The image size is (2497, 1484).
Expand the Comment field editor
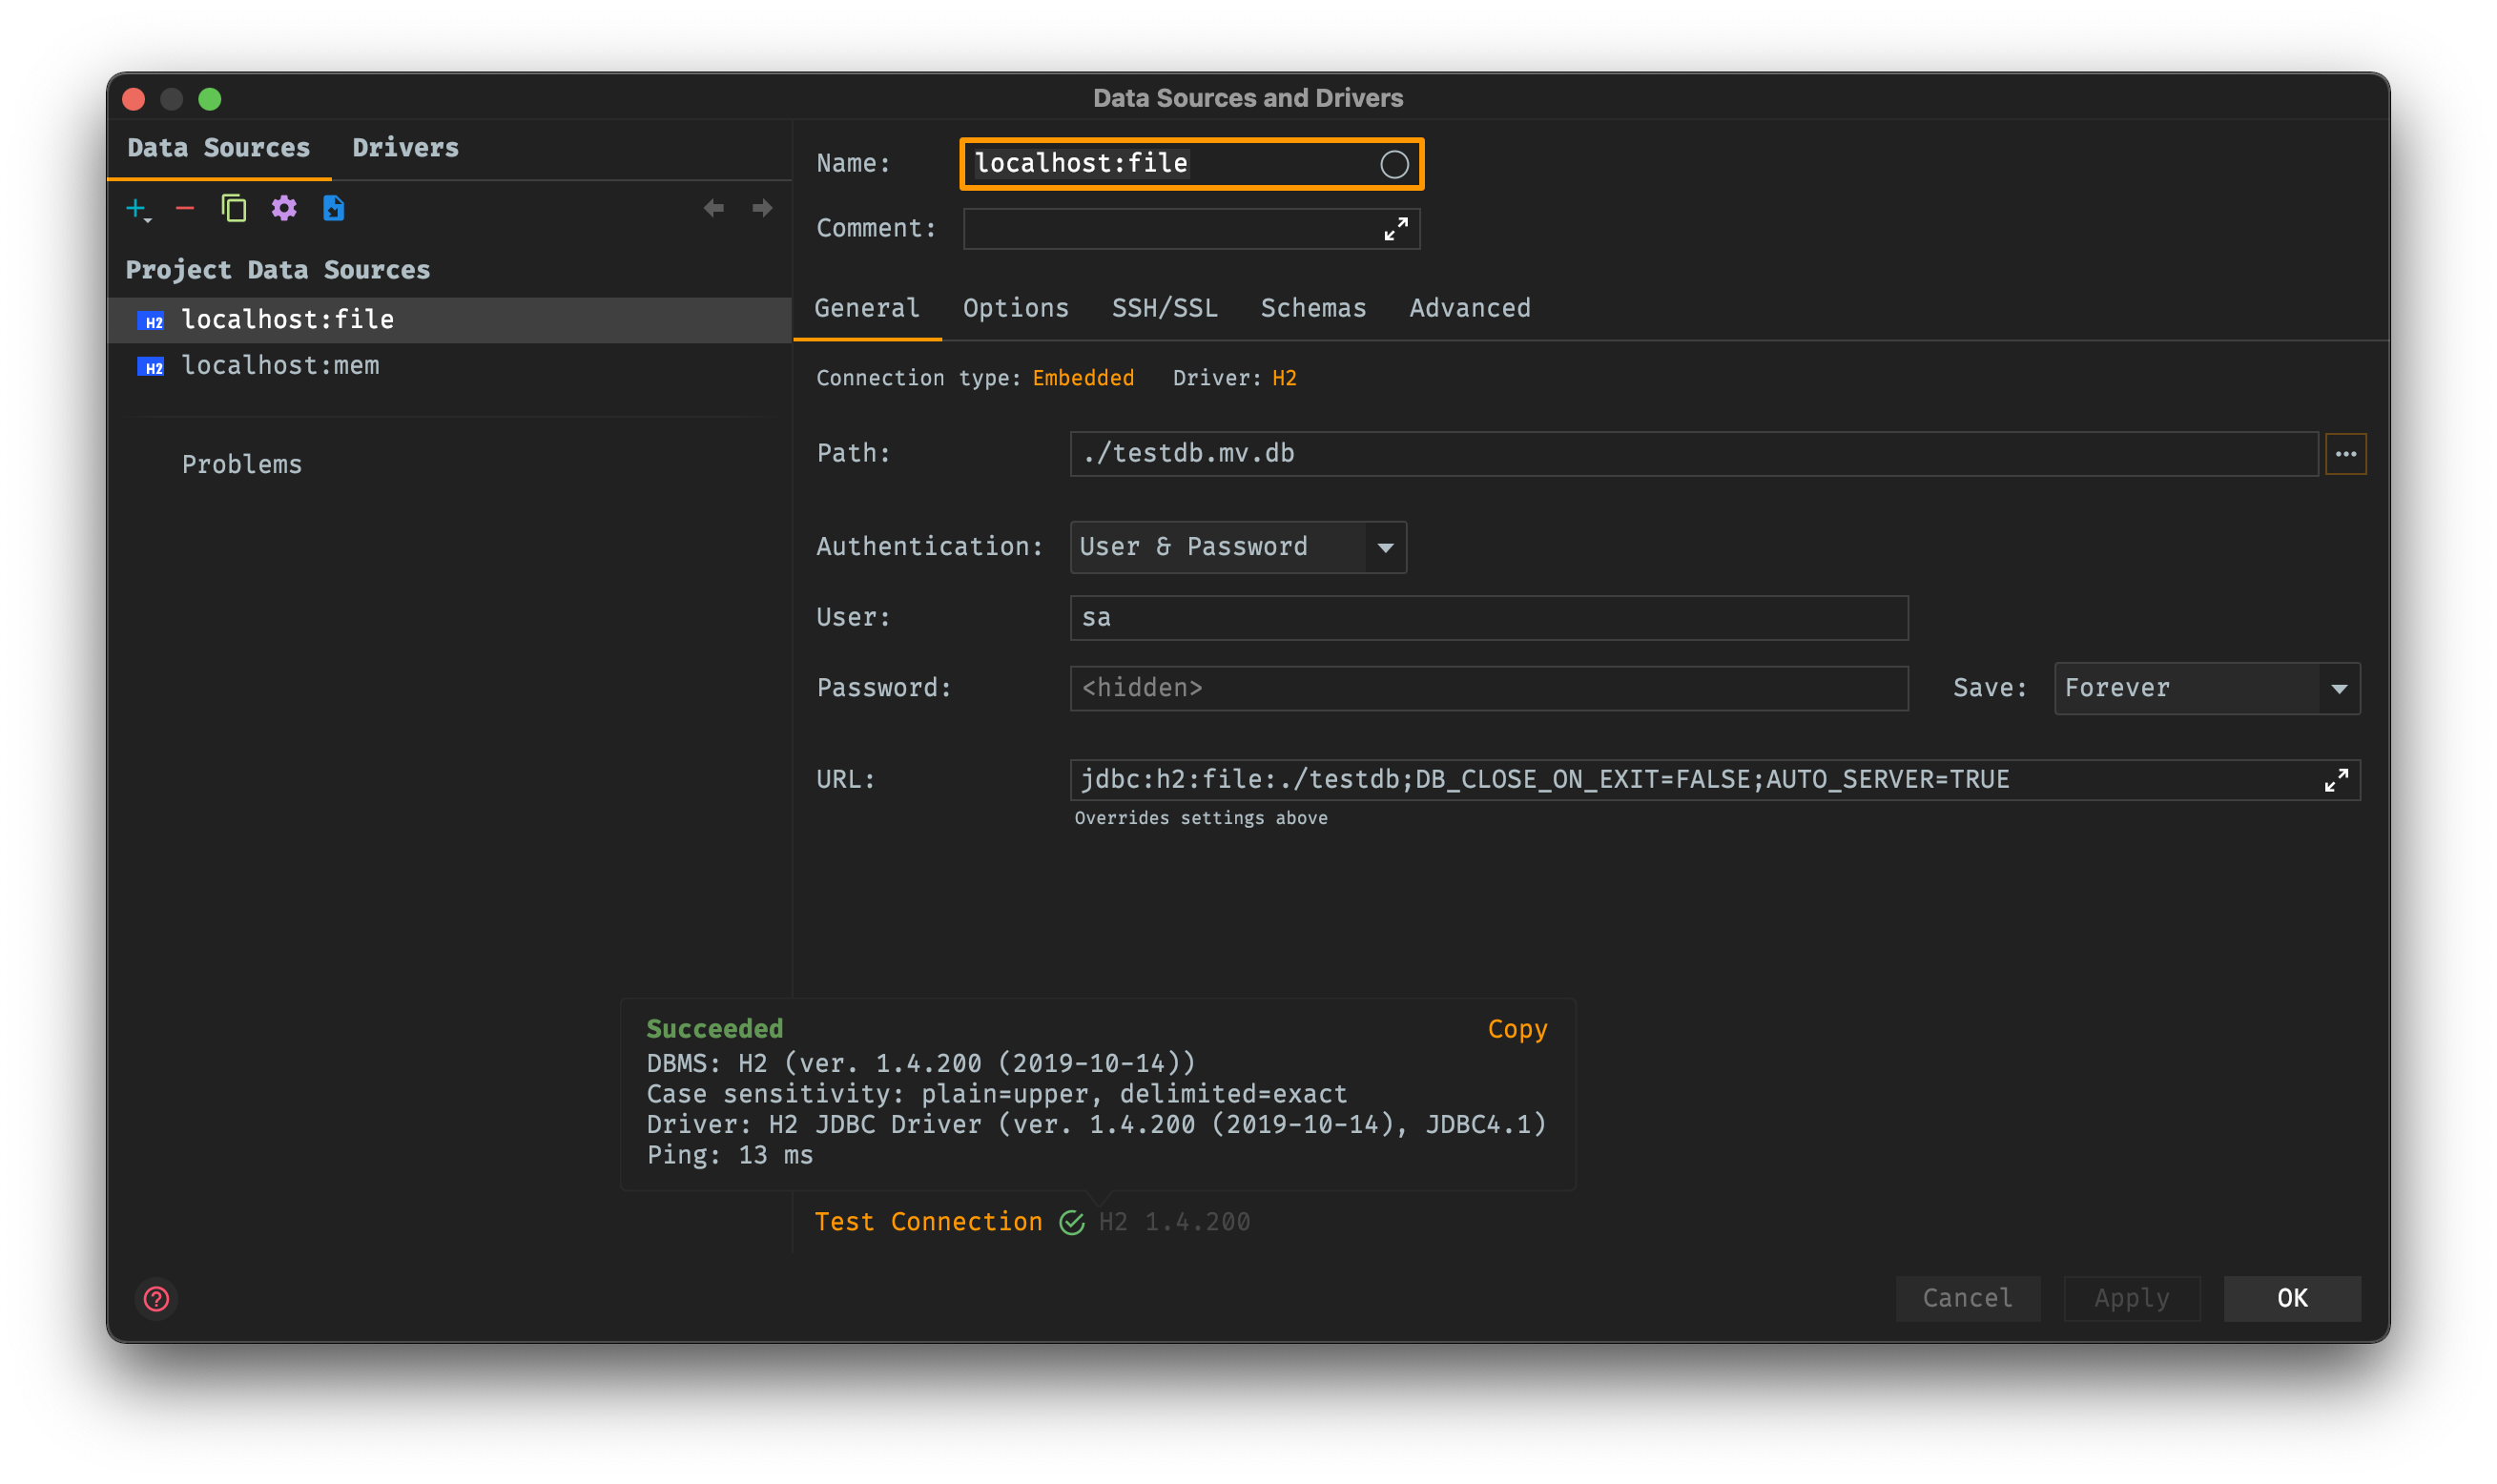coord(1395,229)
